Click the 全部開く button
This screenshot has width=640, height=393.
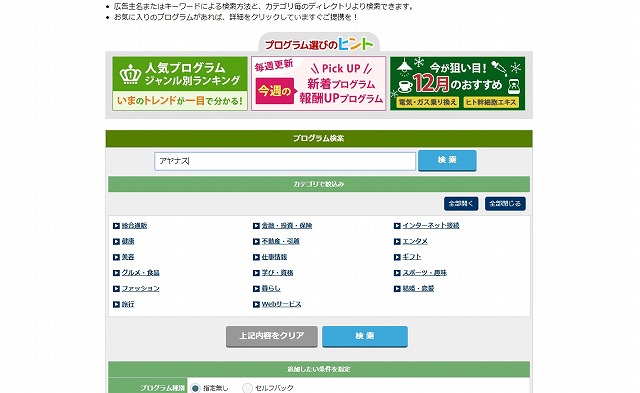(x=461, y=203)
